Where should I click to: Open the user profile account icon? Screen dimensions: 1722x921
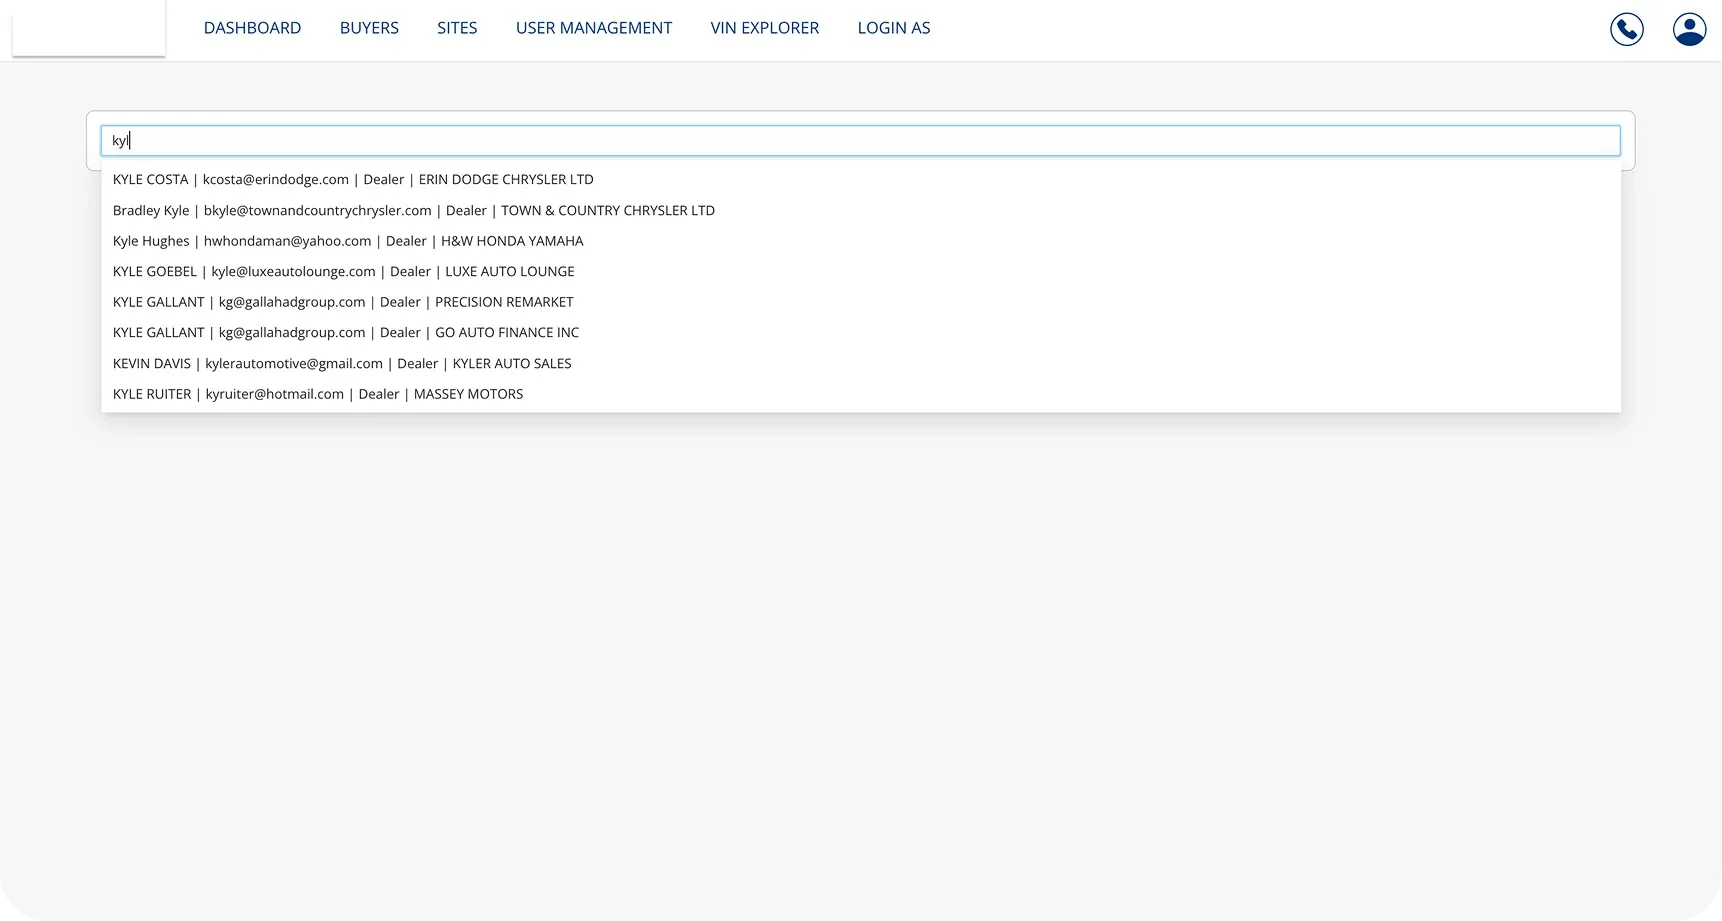click(x=1689, y=29)
